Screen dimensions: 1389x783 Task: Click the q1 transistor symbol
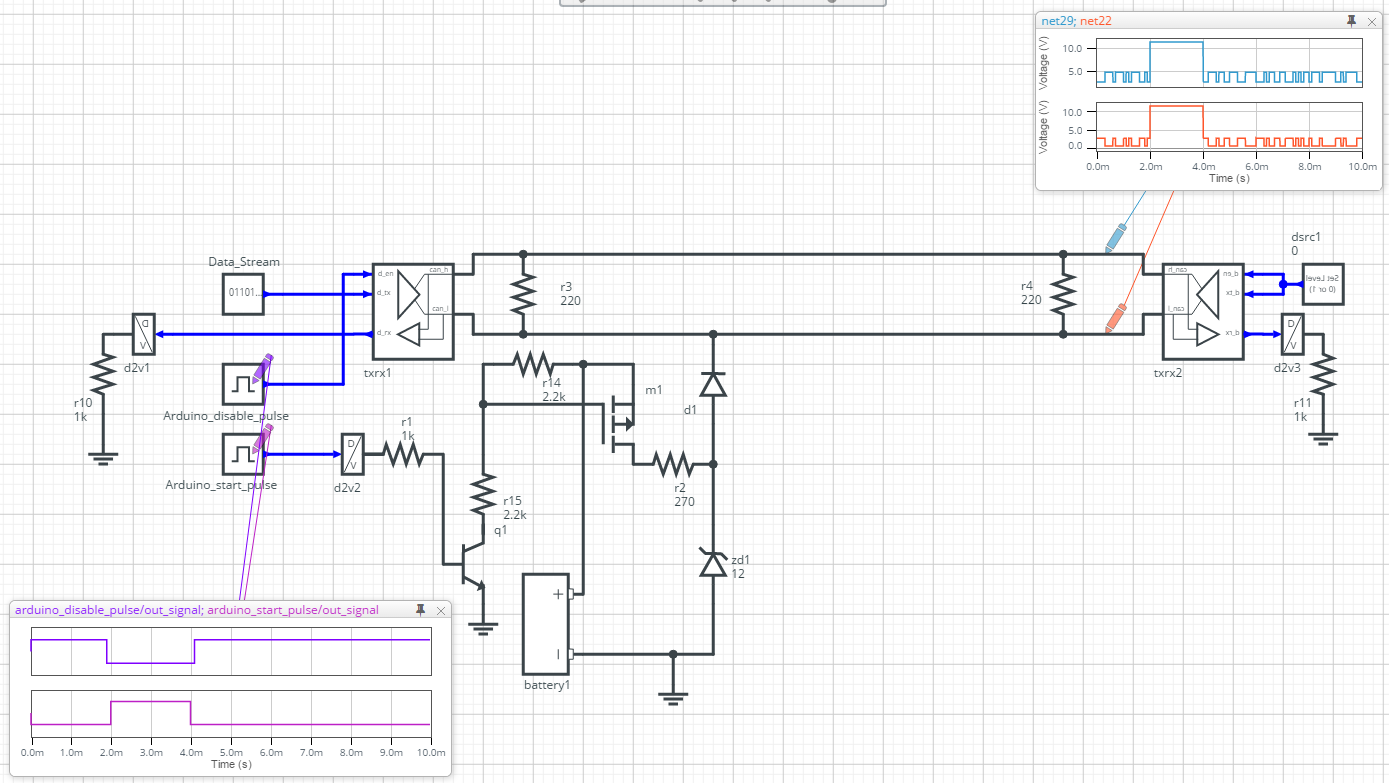(467, 564)
